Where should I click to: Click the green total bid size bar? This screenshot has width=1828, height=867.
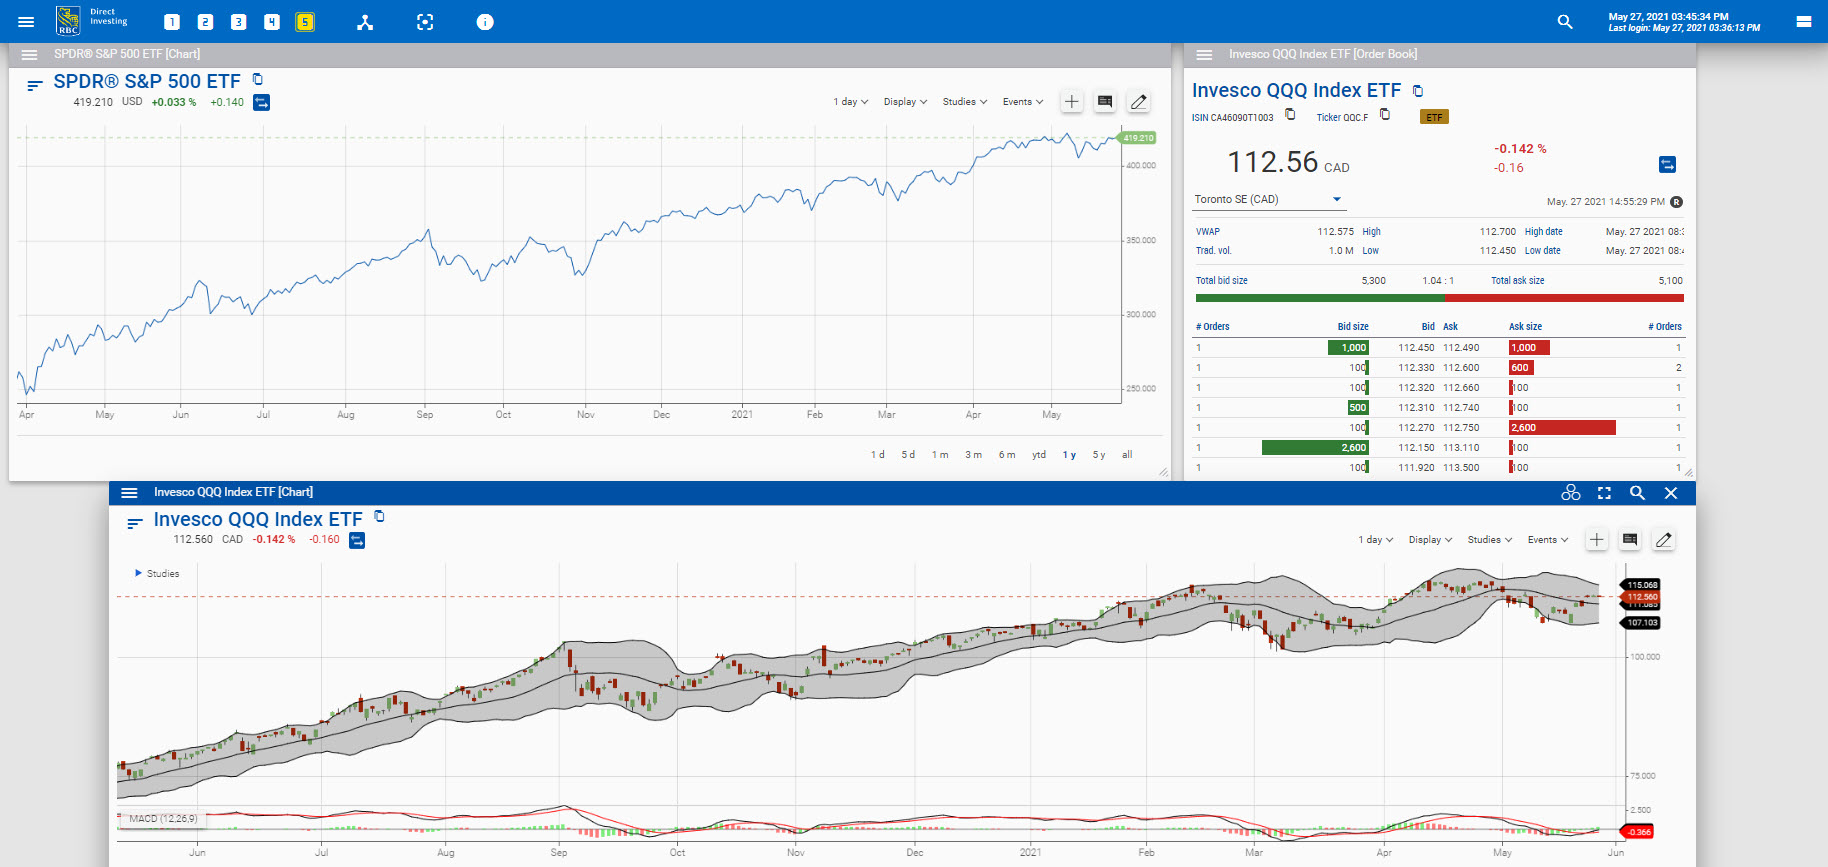click(1320, 298)
